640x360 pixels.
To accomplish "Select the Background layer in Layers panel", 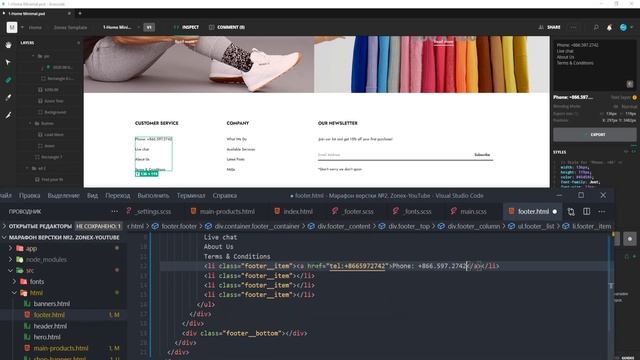I will tap(55, 112).
